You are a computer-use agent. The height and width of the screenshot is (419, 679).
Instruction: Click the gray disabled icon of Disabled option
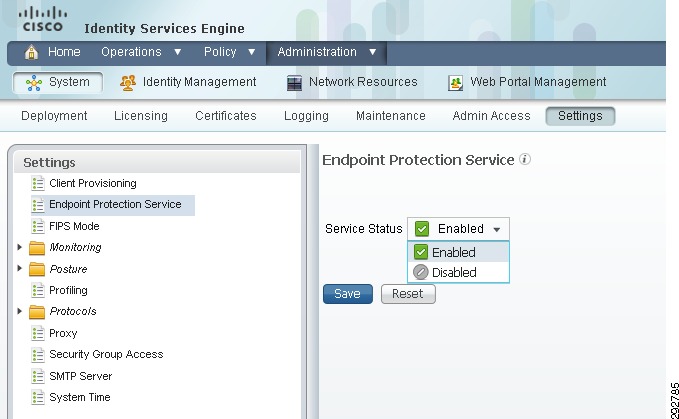(x=420, y=272)
